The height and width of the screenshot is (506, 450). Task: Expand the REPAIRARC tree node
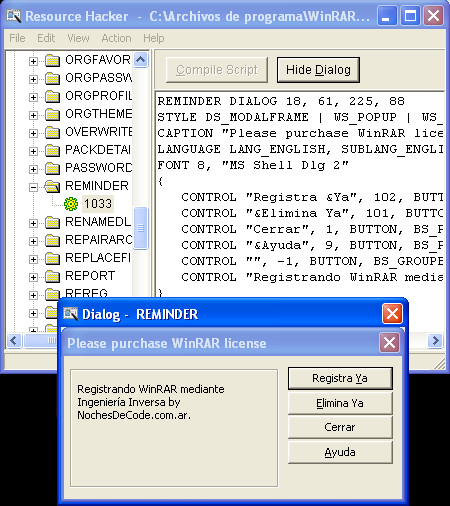pyautogui.click(x=33, y=241)
